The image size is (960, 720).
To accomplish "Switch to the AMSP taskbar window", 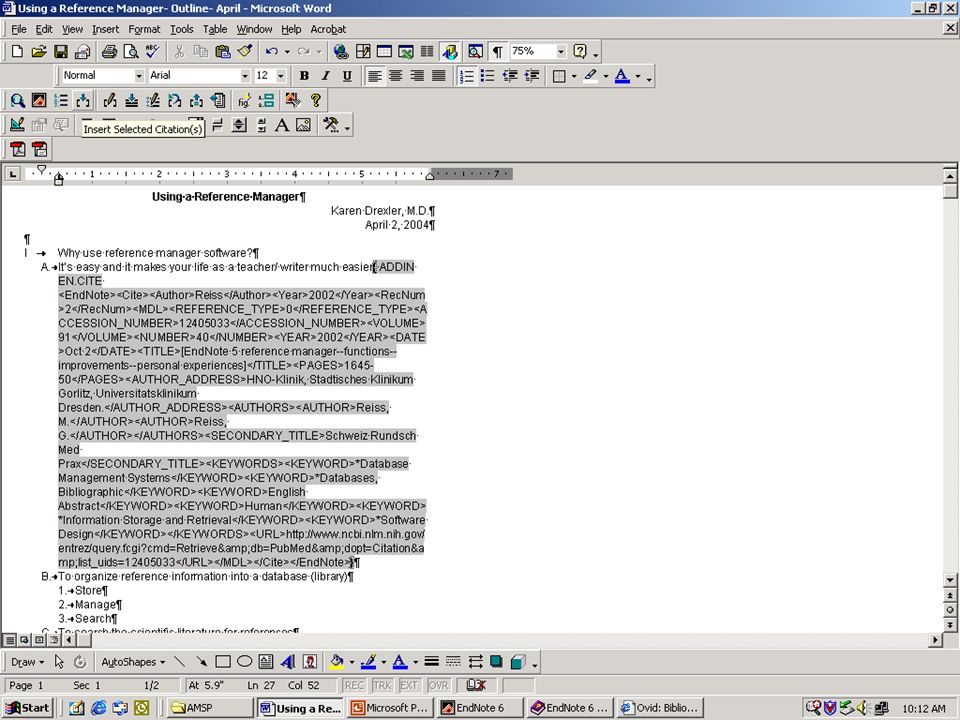I will pos(208,708).
